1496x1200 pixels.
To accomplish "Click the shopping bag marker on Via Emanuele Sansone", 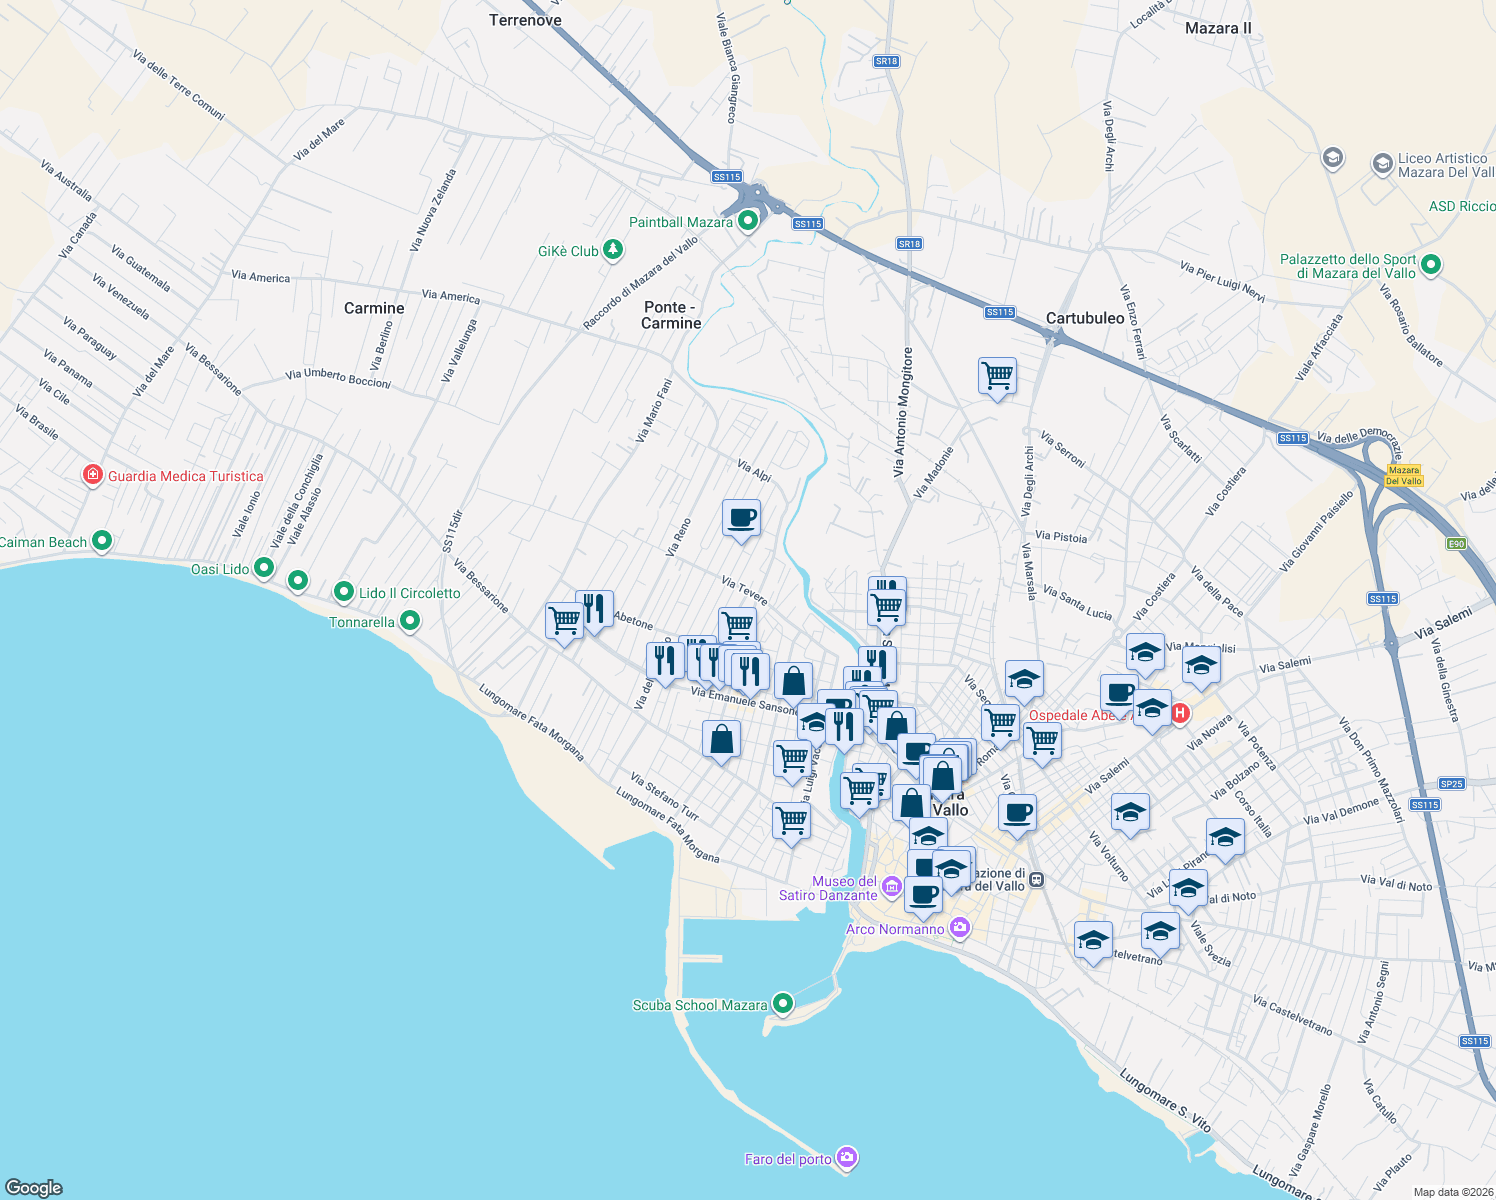I will [x=793, y=683].
